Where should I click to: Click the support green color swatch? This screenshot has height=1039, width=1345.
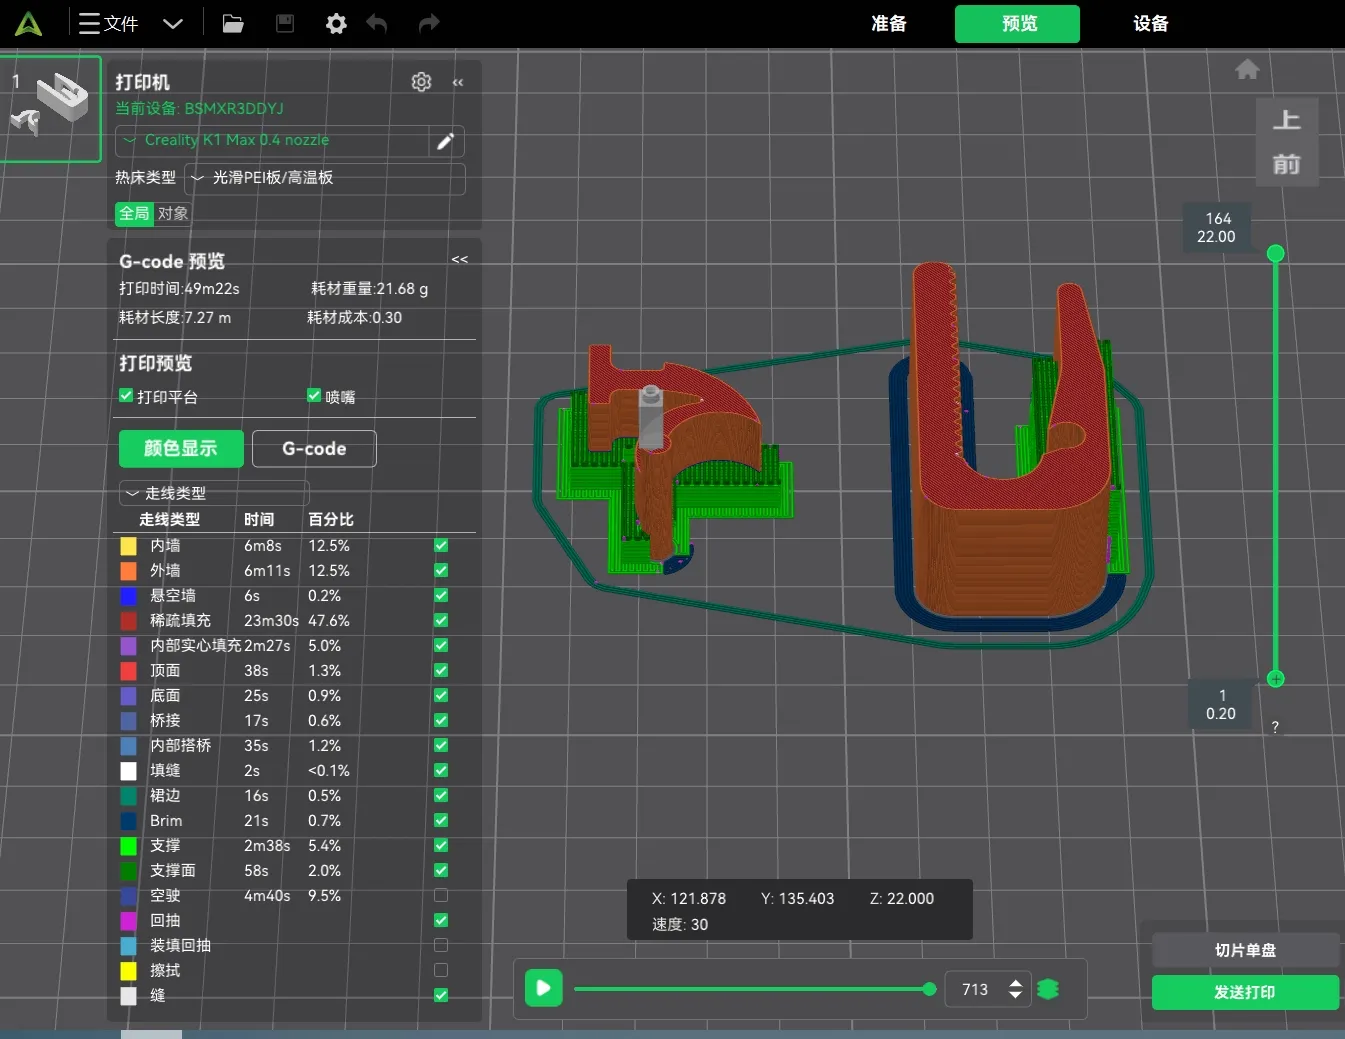[x=129, y=846]
